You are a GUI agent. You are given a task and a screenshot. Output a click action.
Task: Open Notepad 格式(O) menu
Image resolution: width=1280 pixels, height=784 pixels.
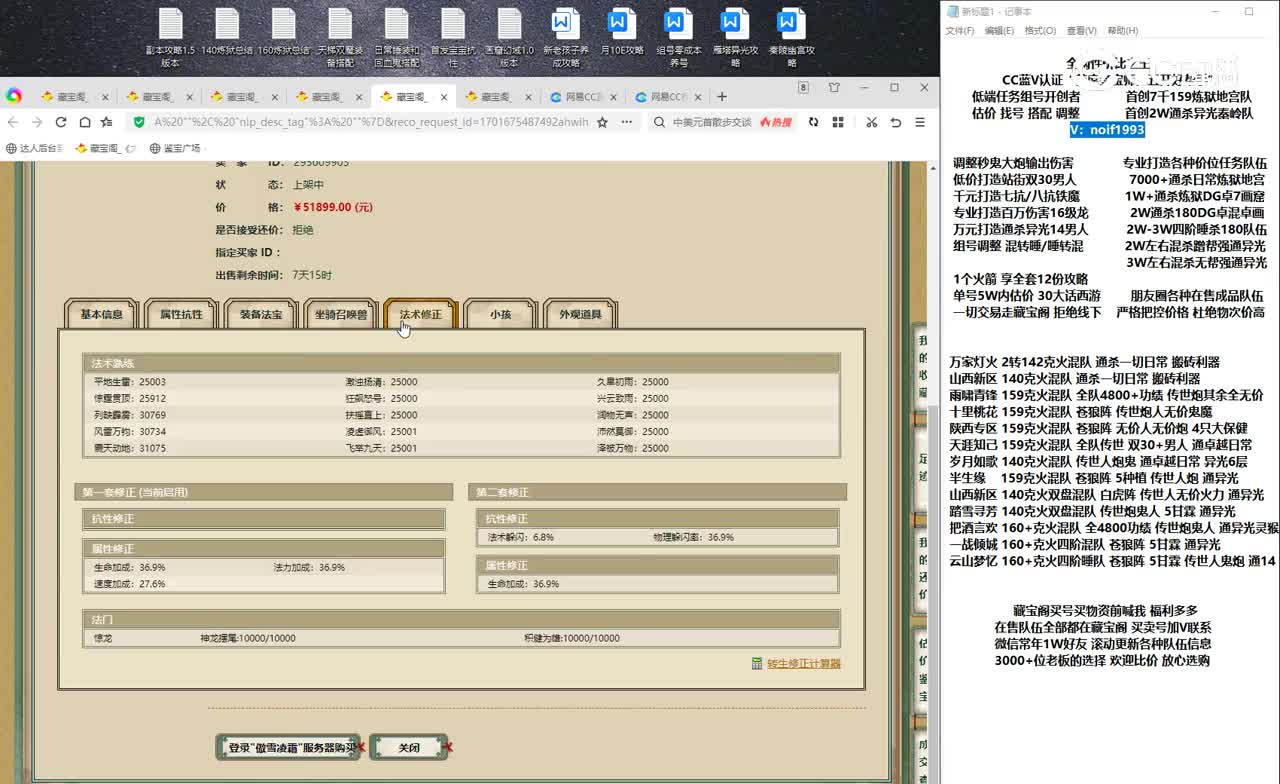(1040, 31)
